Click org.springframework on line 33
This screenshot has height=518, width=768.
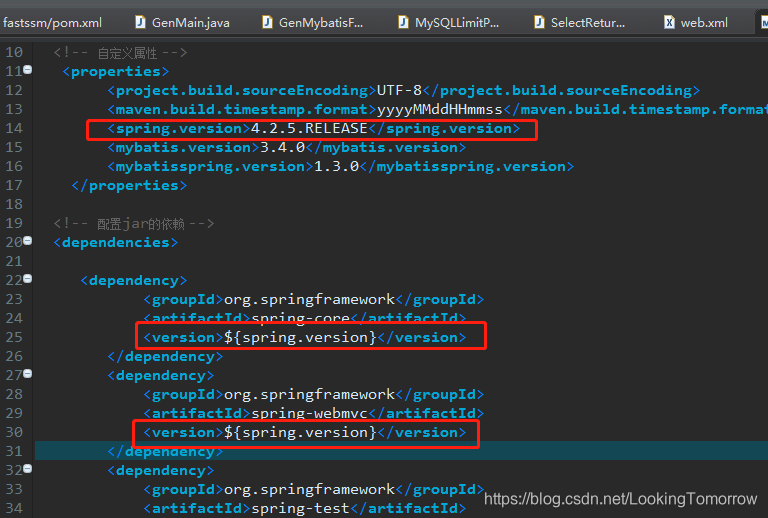[x=309, y=489]
